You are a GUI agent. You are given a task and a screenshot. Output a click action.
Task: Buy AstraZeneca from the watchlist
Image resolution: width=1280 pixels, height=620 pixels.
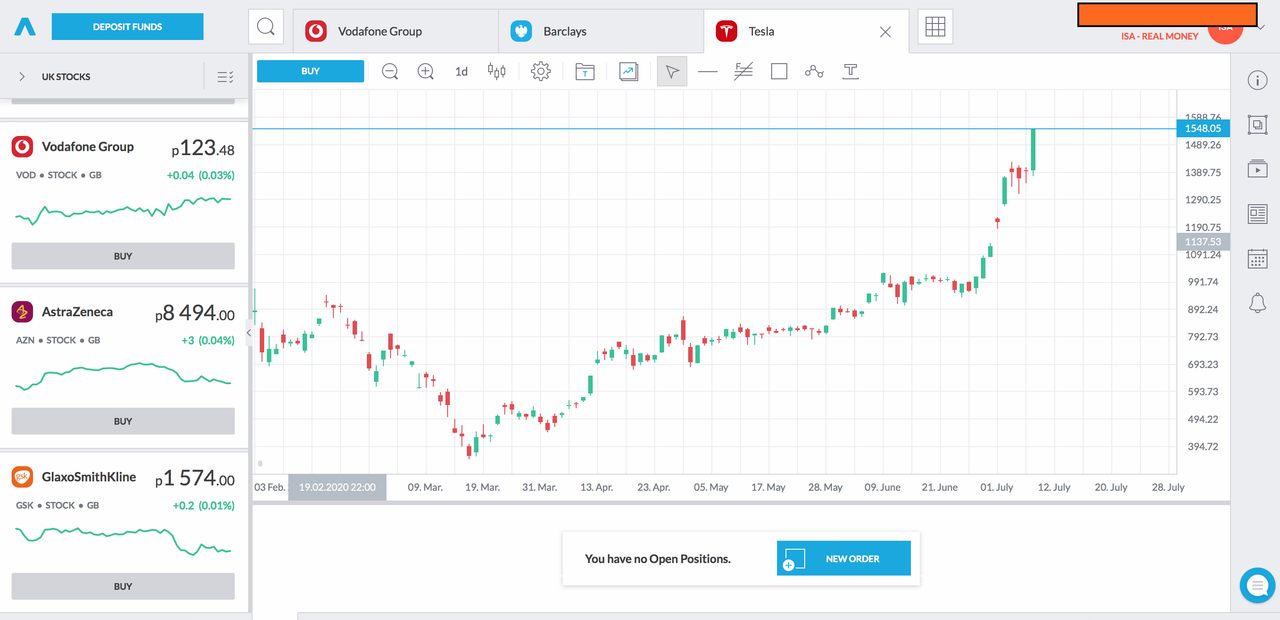[x=123, y=421]
